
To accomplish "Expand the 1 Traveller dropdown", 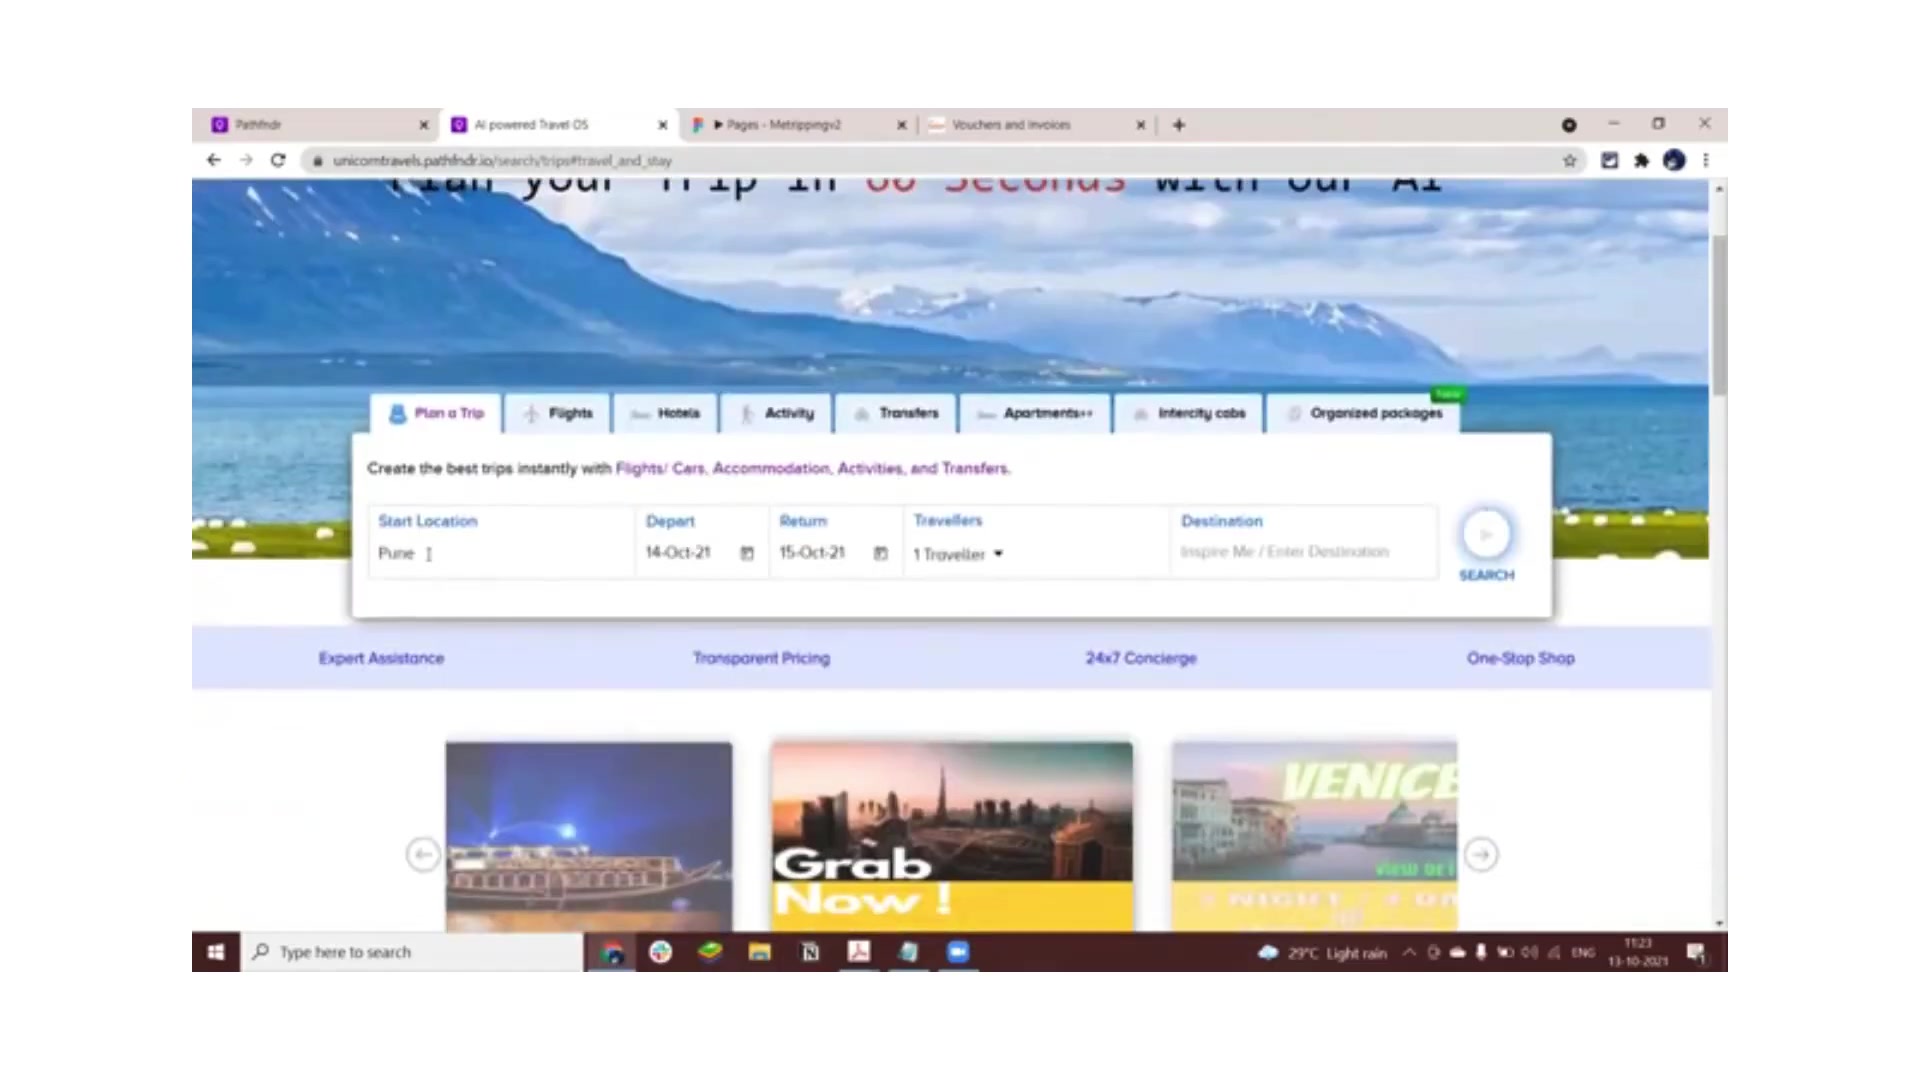I will click(957, 554).
